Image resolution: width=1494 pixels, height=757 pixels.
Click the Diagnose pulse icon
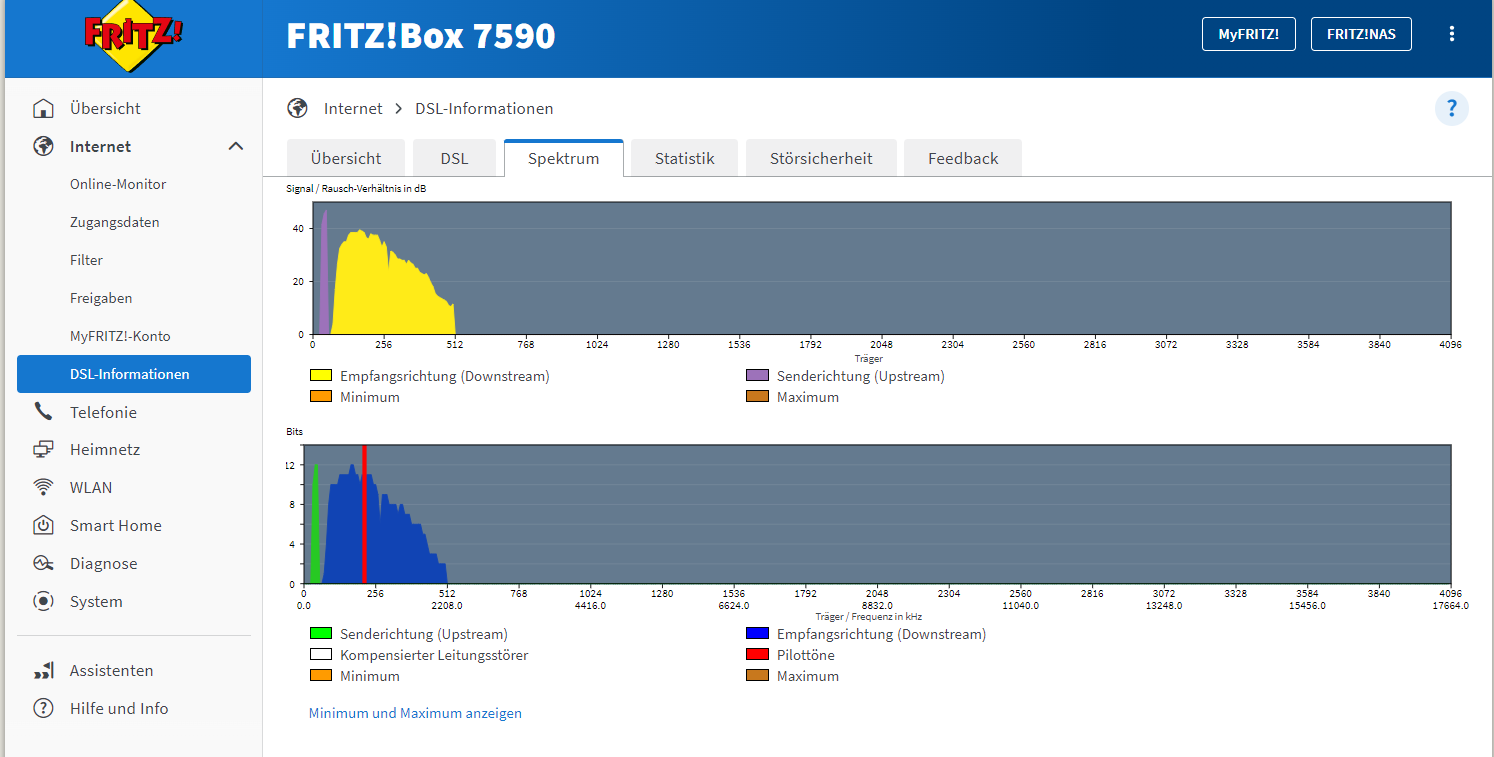(43, 563)
